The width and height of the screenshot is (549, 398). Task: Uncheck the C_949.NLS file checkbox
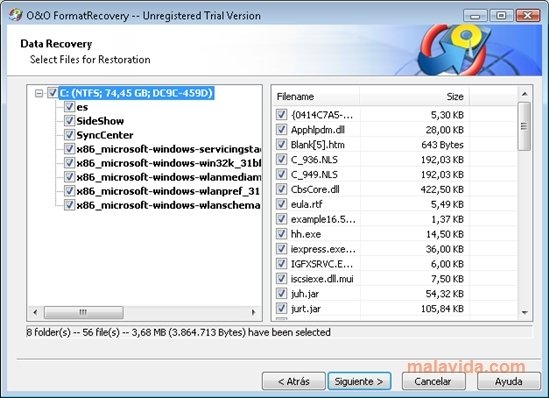point(282,174)
